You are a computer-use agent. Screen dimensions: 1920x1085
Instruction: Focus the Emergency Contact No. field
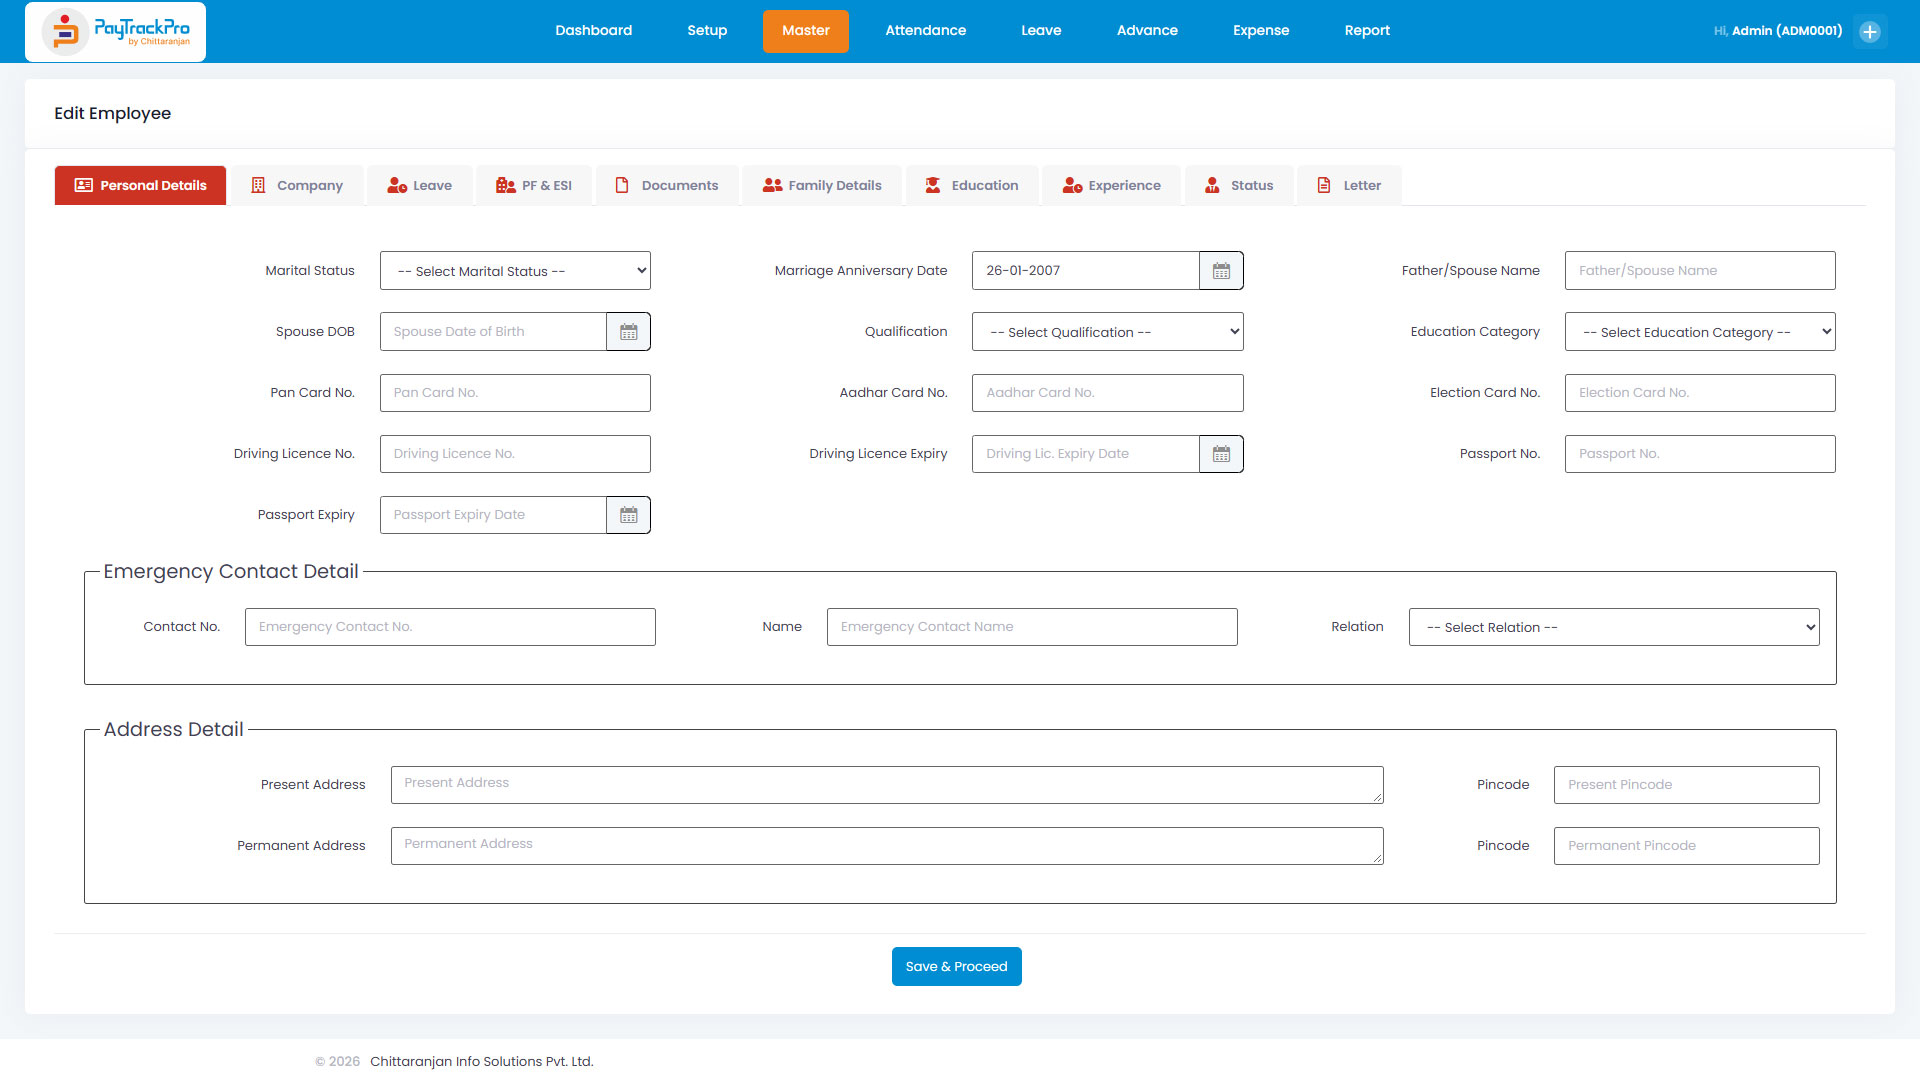450,627
